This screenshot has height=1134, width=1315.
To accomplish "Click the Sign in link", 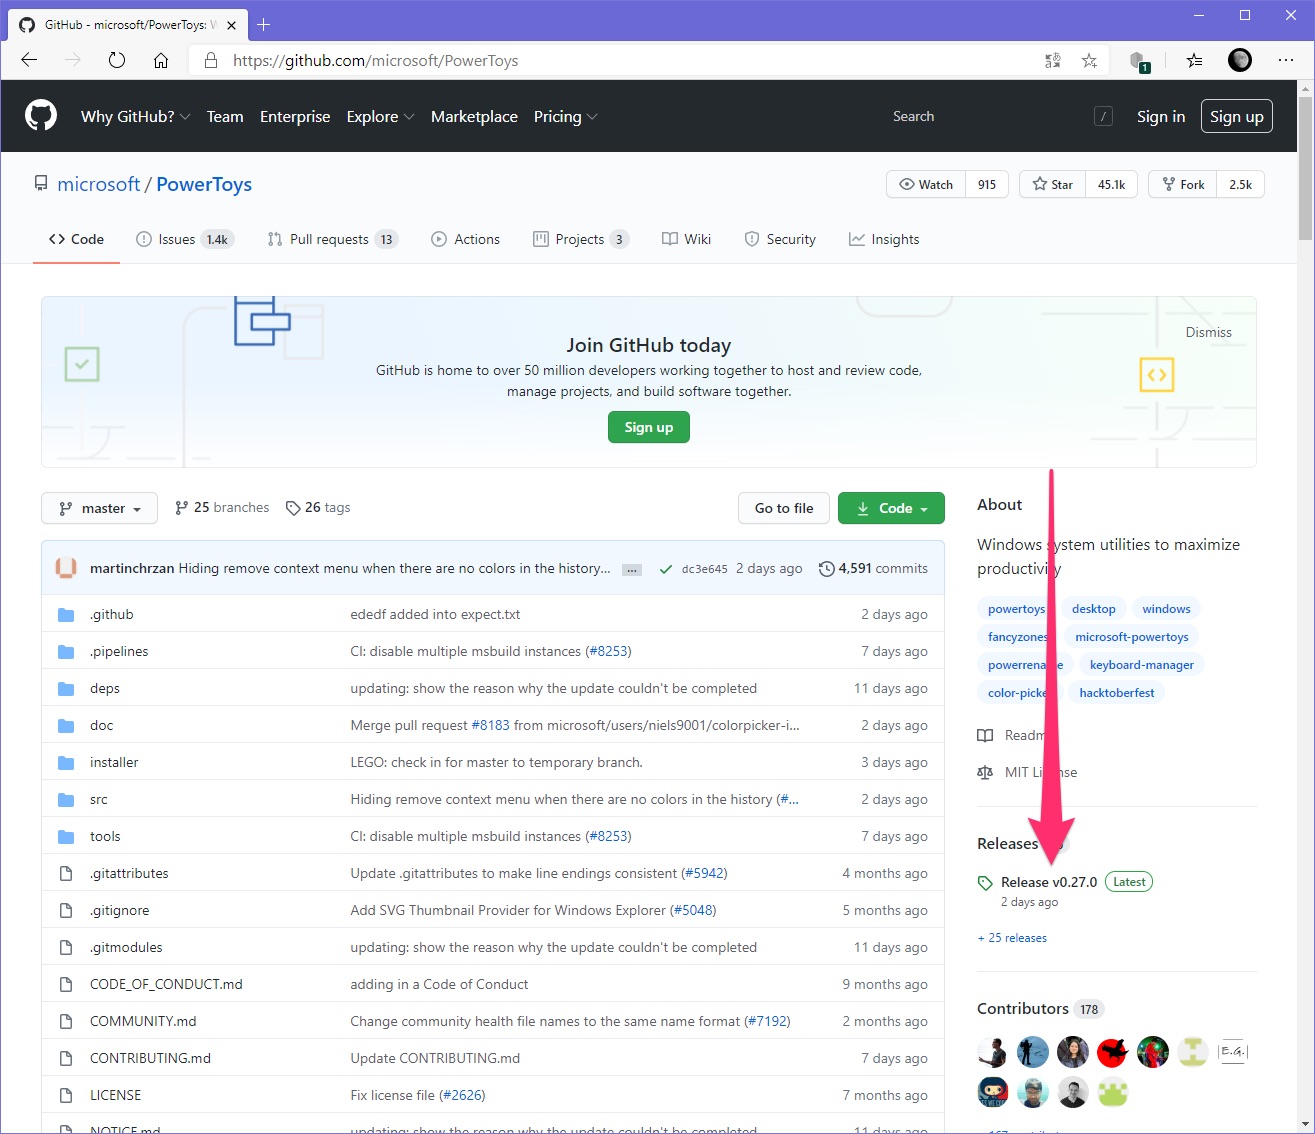I will click(x=1161, y=116).
